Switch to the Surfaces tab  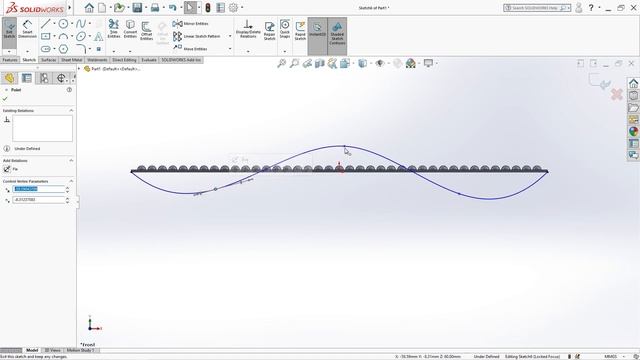(x=49, y=60)
